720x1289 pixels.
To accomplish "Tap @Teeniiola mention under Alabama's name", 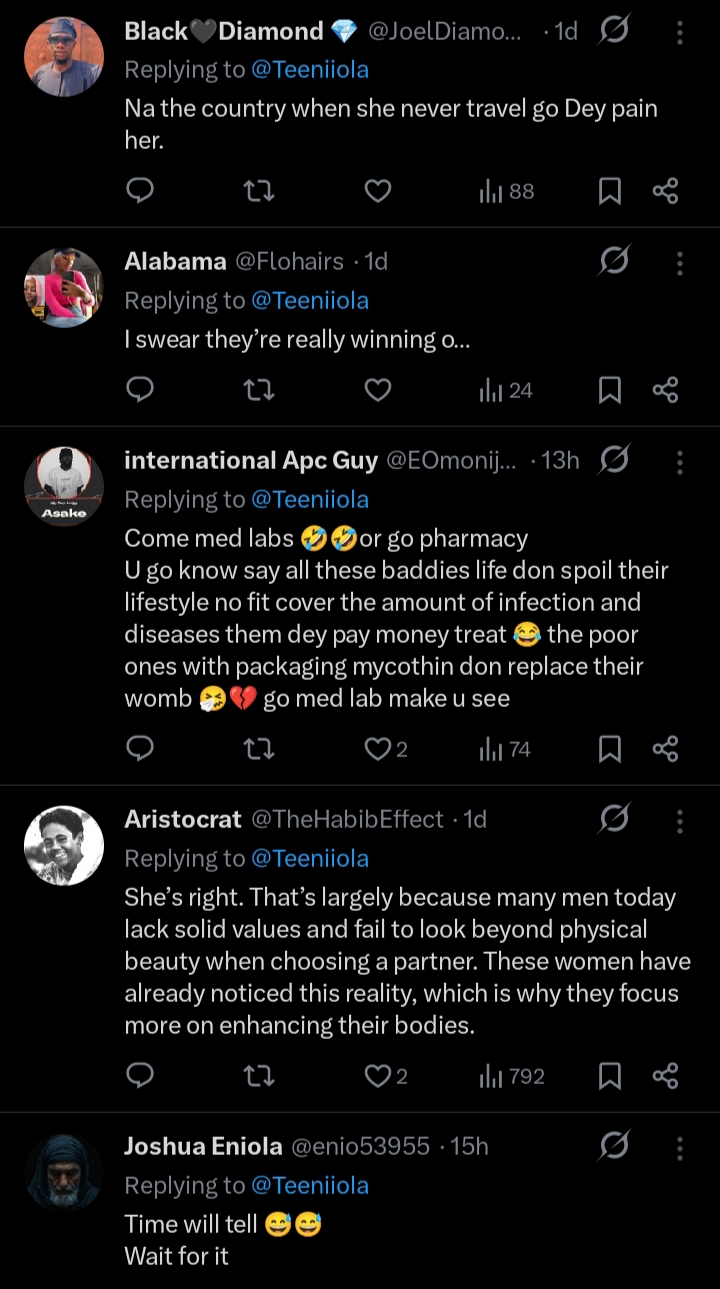I will 310,300.
